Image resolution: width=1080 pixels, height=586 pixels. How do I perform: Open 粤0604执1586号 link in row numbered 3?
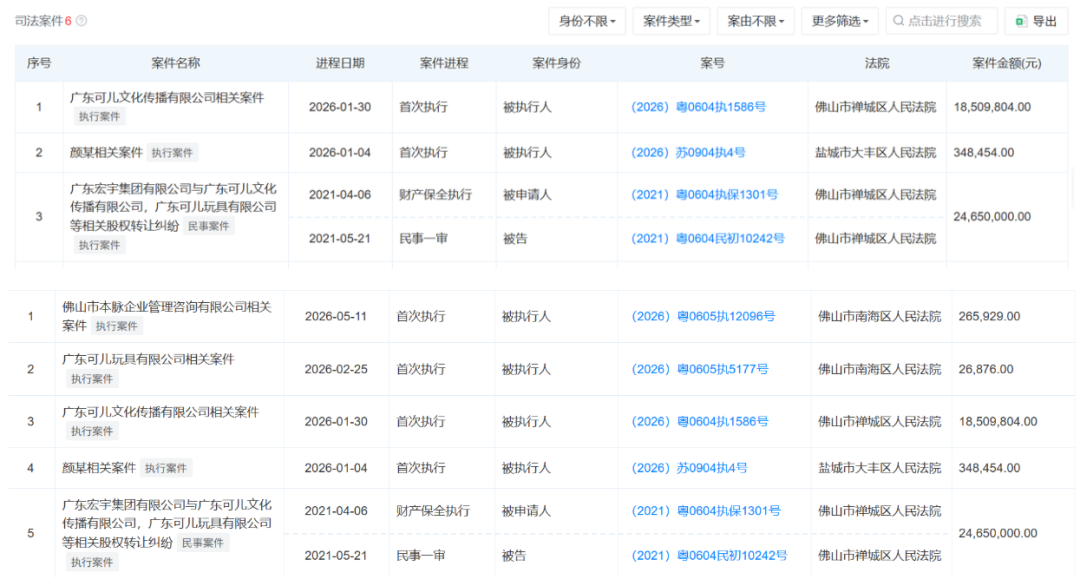[700, 421]
